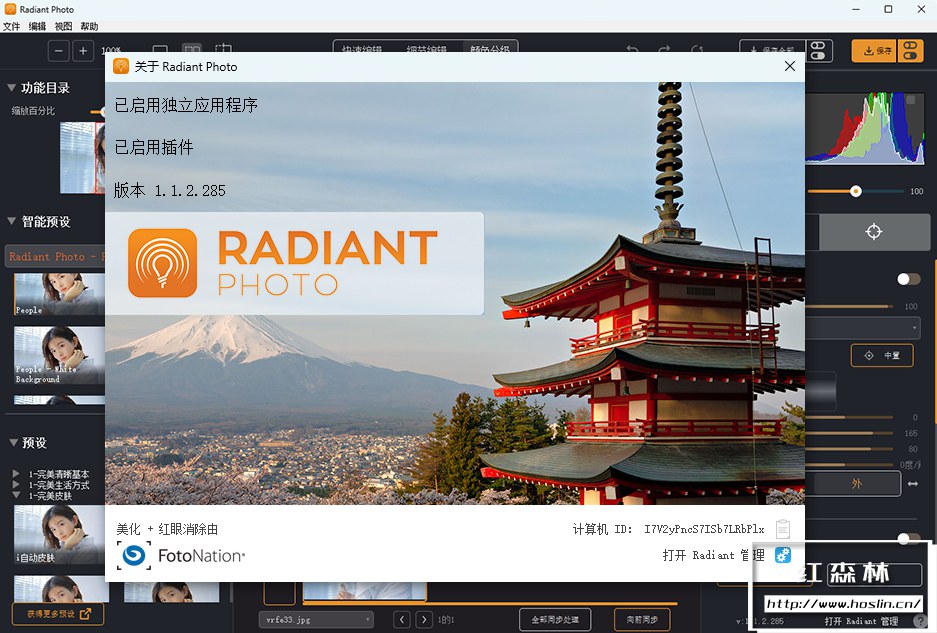Open 打开 Radiant 管理 in About dialog
Image resolution: width=937 pixels, height=633 pixels.
pyautogui.click(x=714, y=555)
